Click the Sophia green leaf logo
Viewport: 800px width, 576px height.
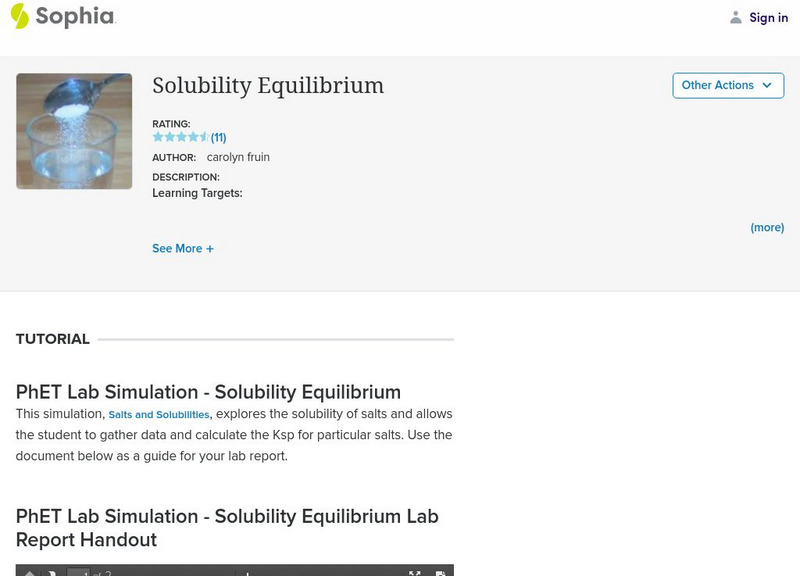coord(20,16)
